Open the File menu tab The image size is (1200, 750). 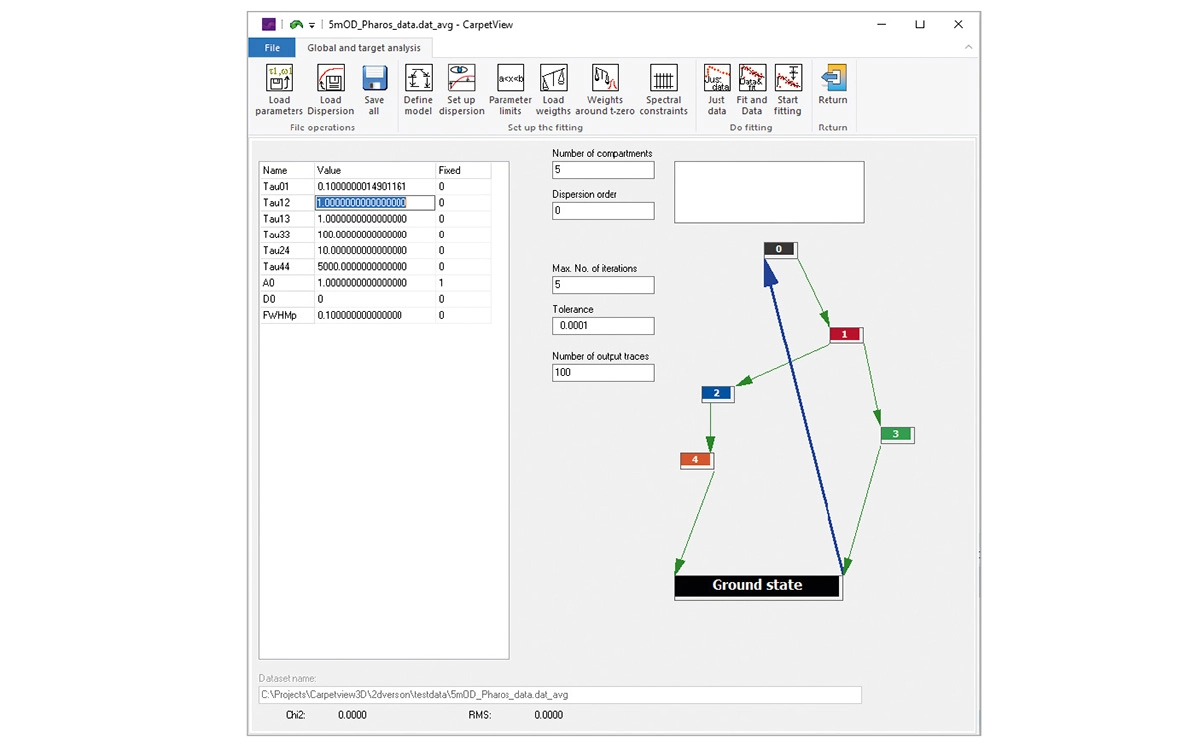pos(272,48)
